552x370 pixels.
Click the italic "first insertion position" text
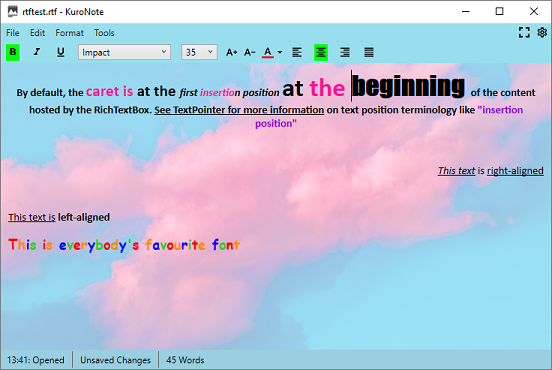(x=229, y=93)
